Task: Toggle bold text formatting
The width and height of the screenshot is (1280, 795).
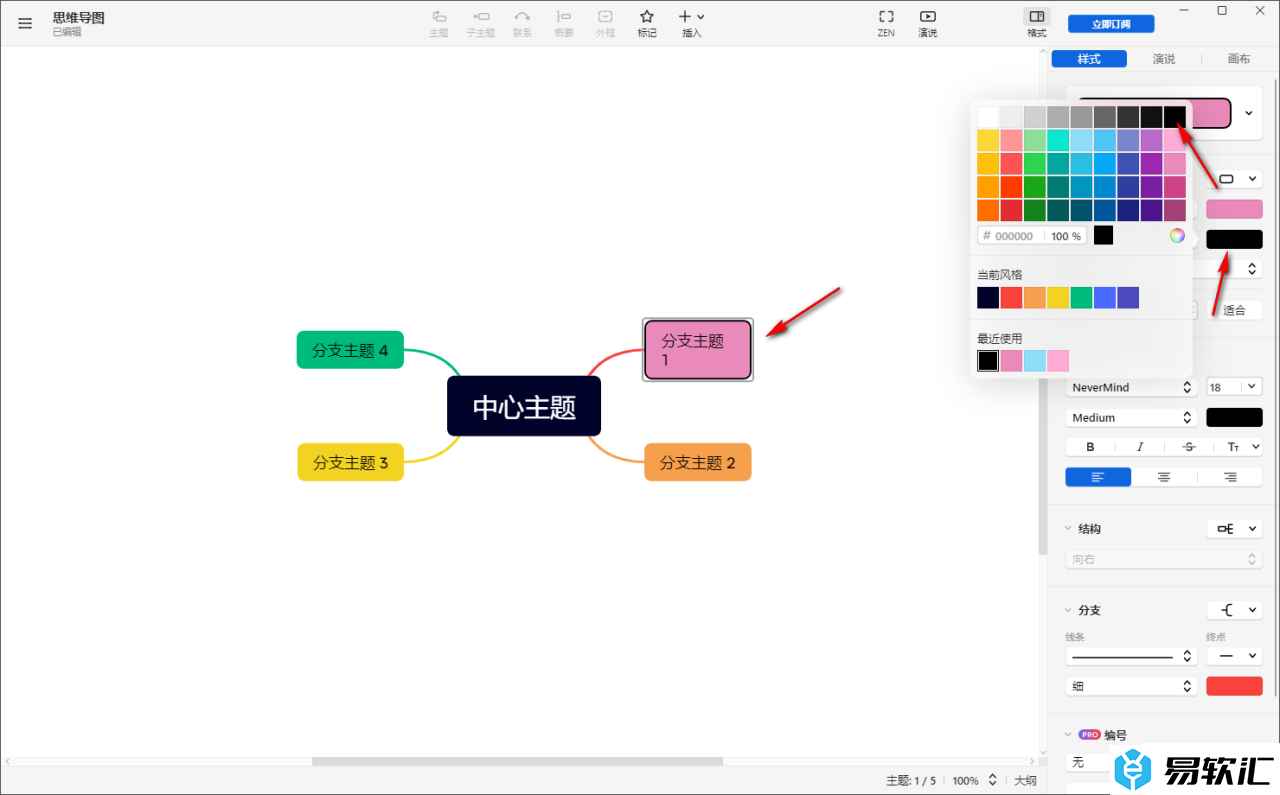Action: click(x=1090, y=447)
